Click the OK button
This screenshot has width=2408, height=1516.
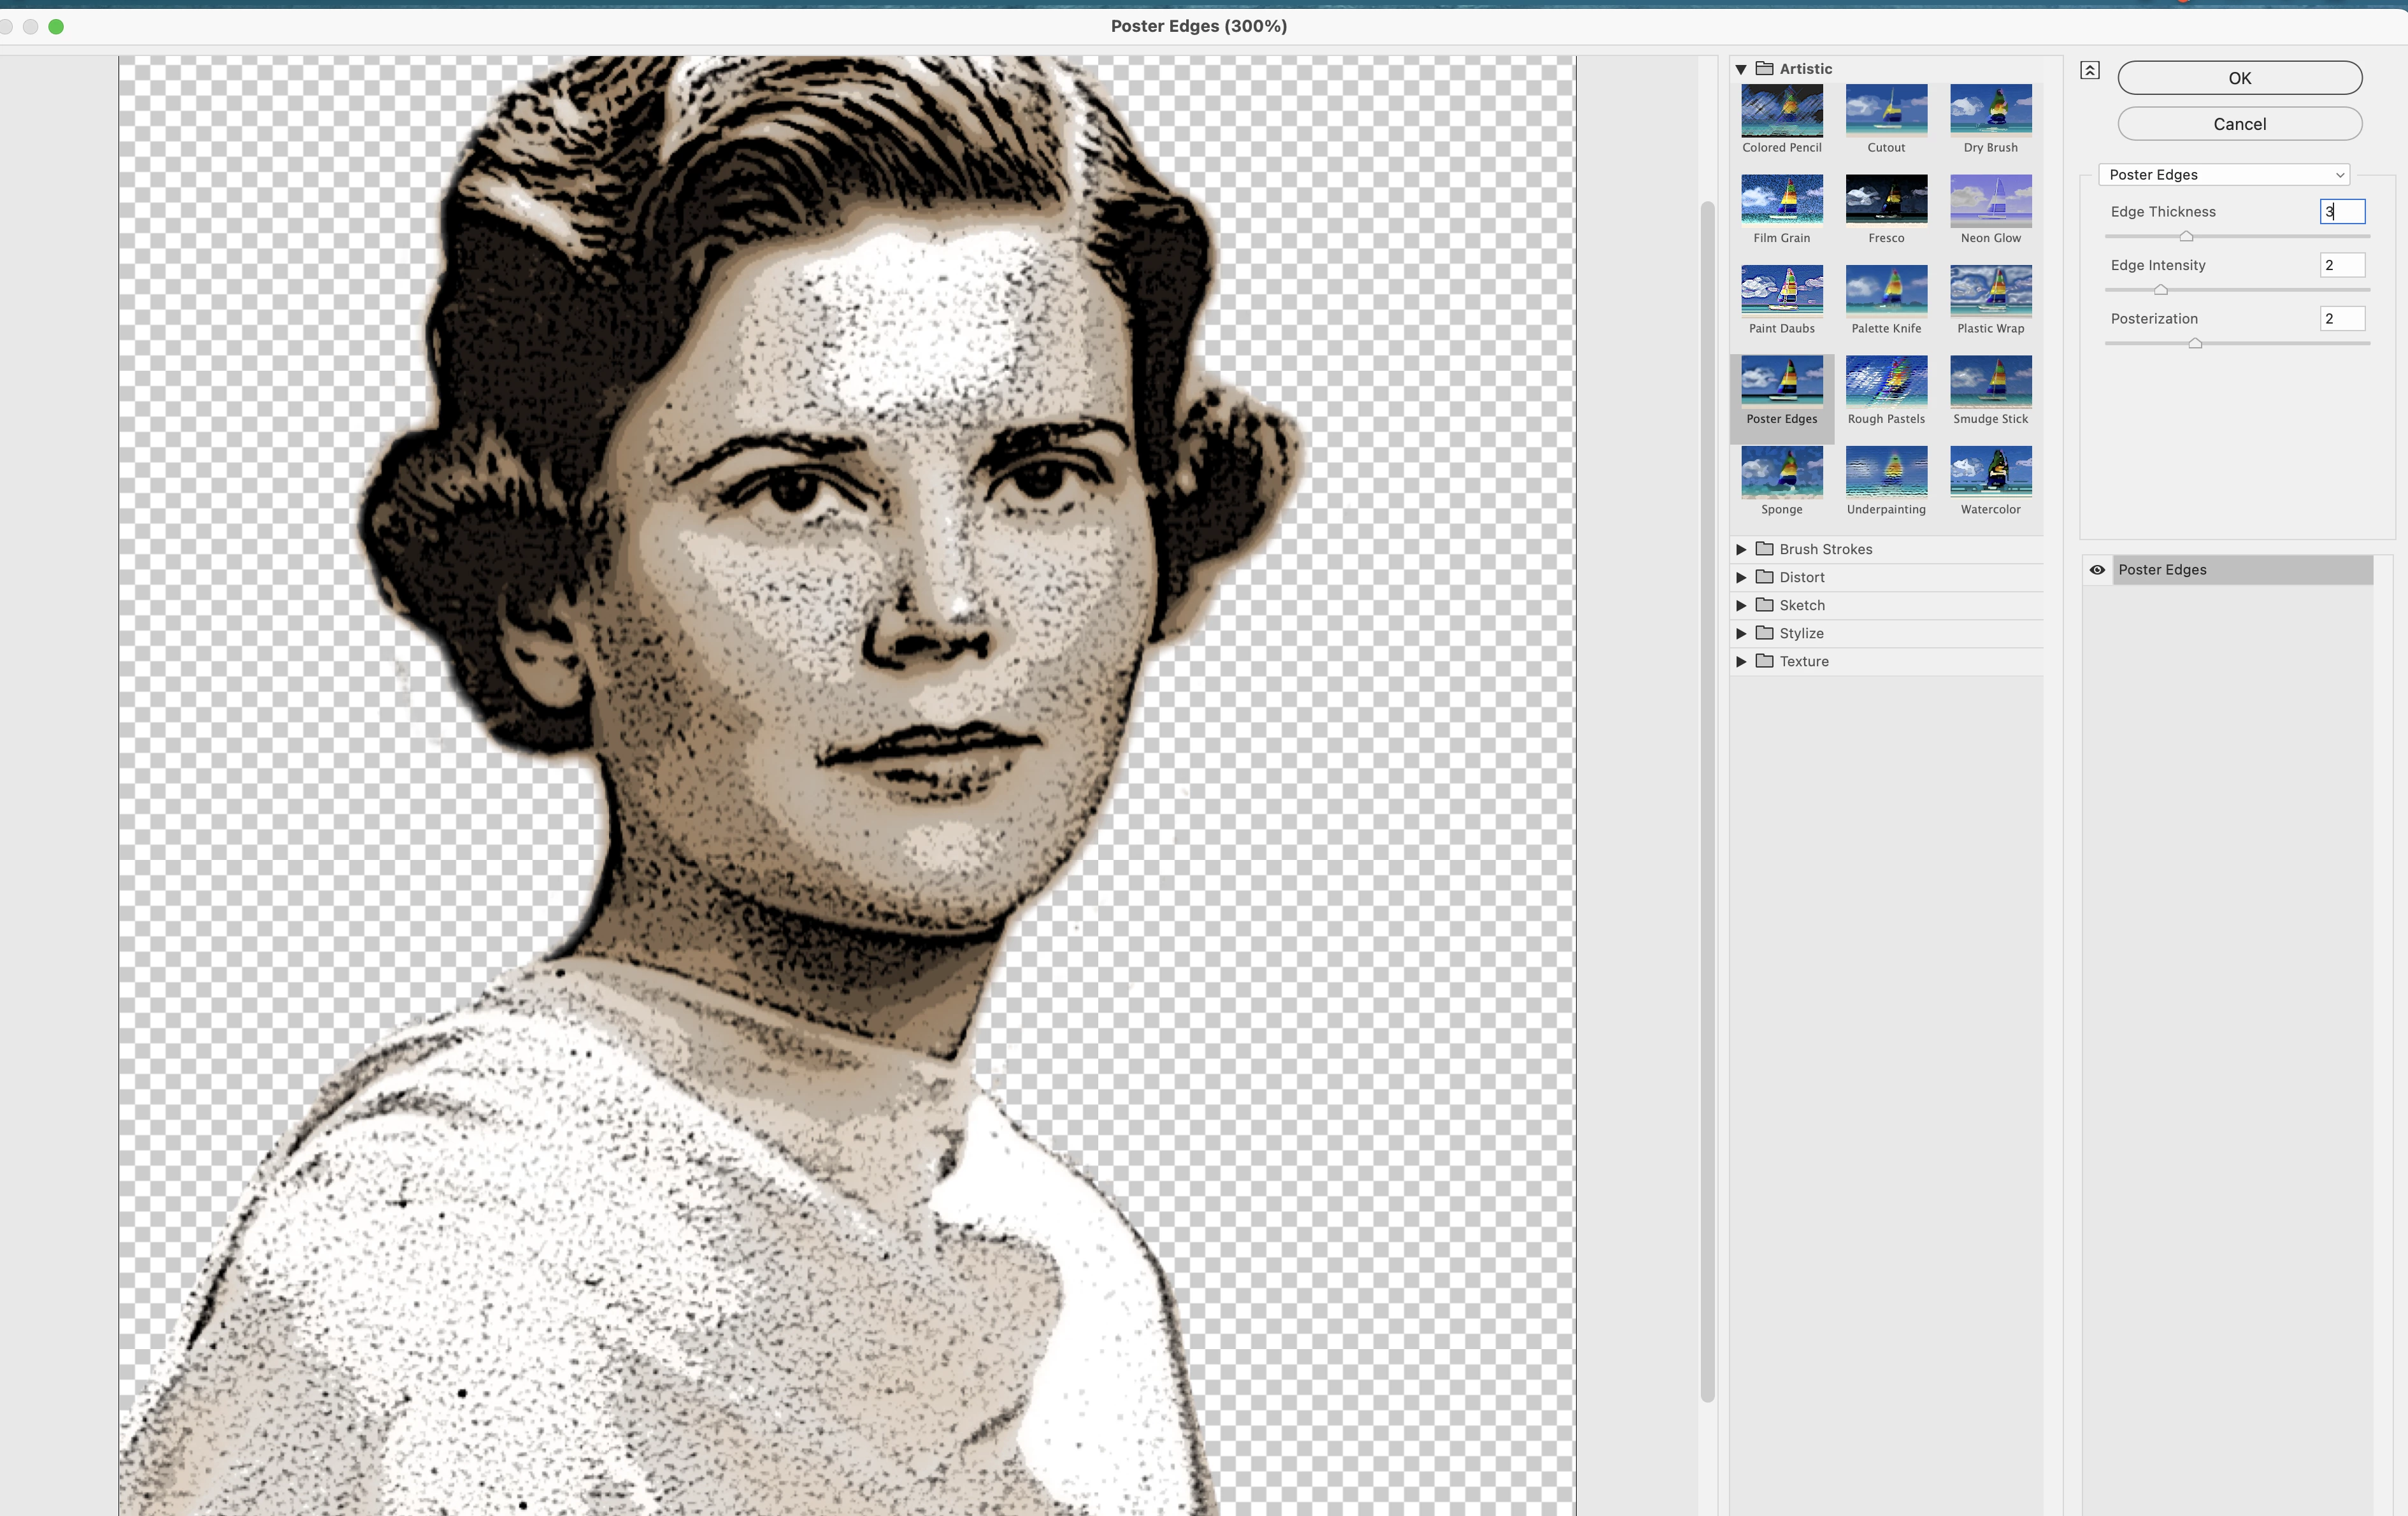2239,78
